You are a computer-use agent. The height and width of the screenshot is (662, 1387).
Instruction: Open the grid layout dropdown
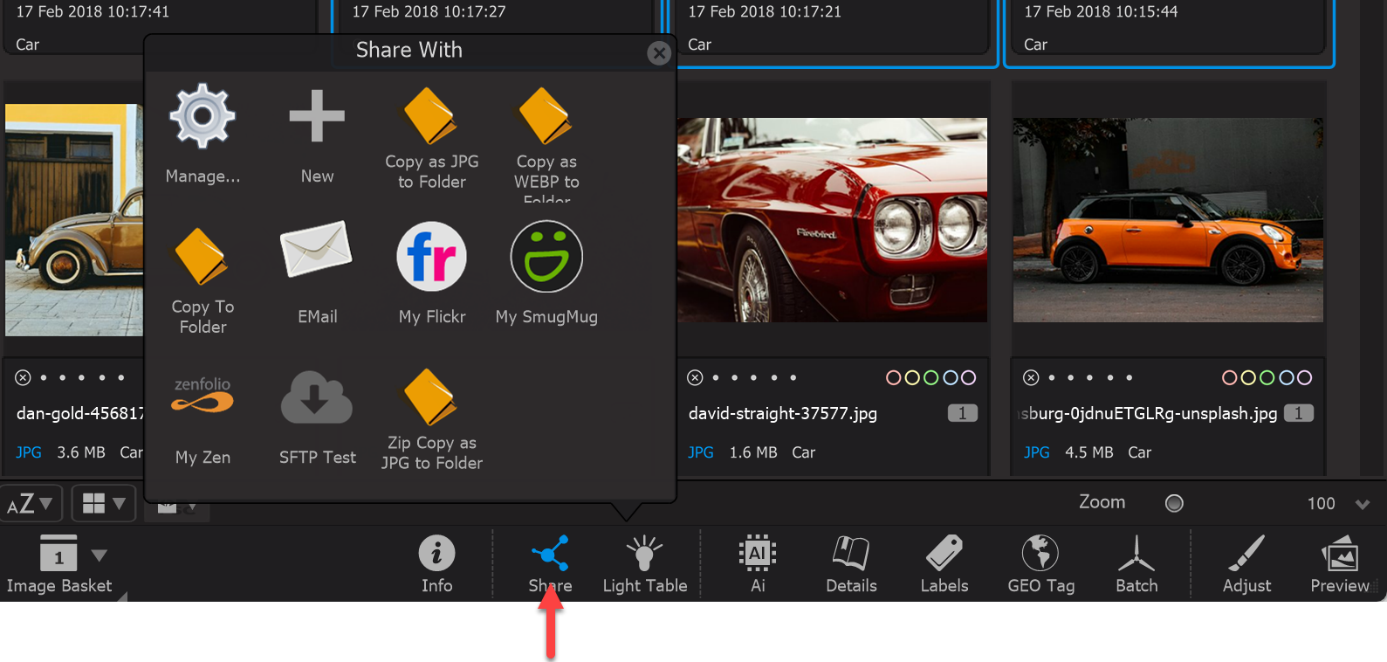(x=104, y=504)
